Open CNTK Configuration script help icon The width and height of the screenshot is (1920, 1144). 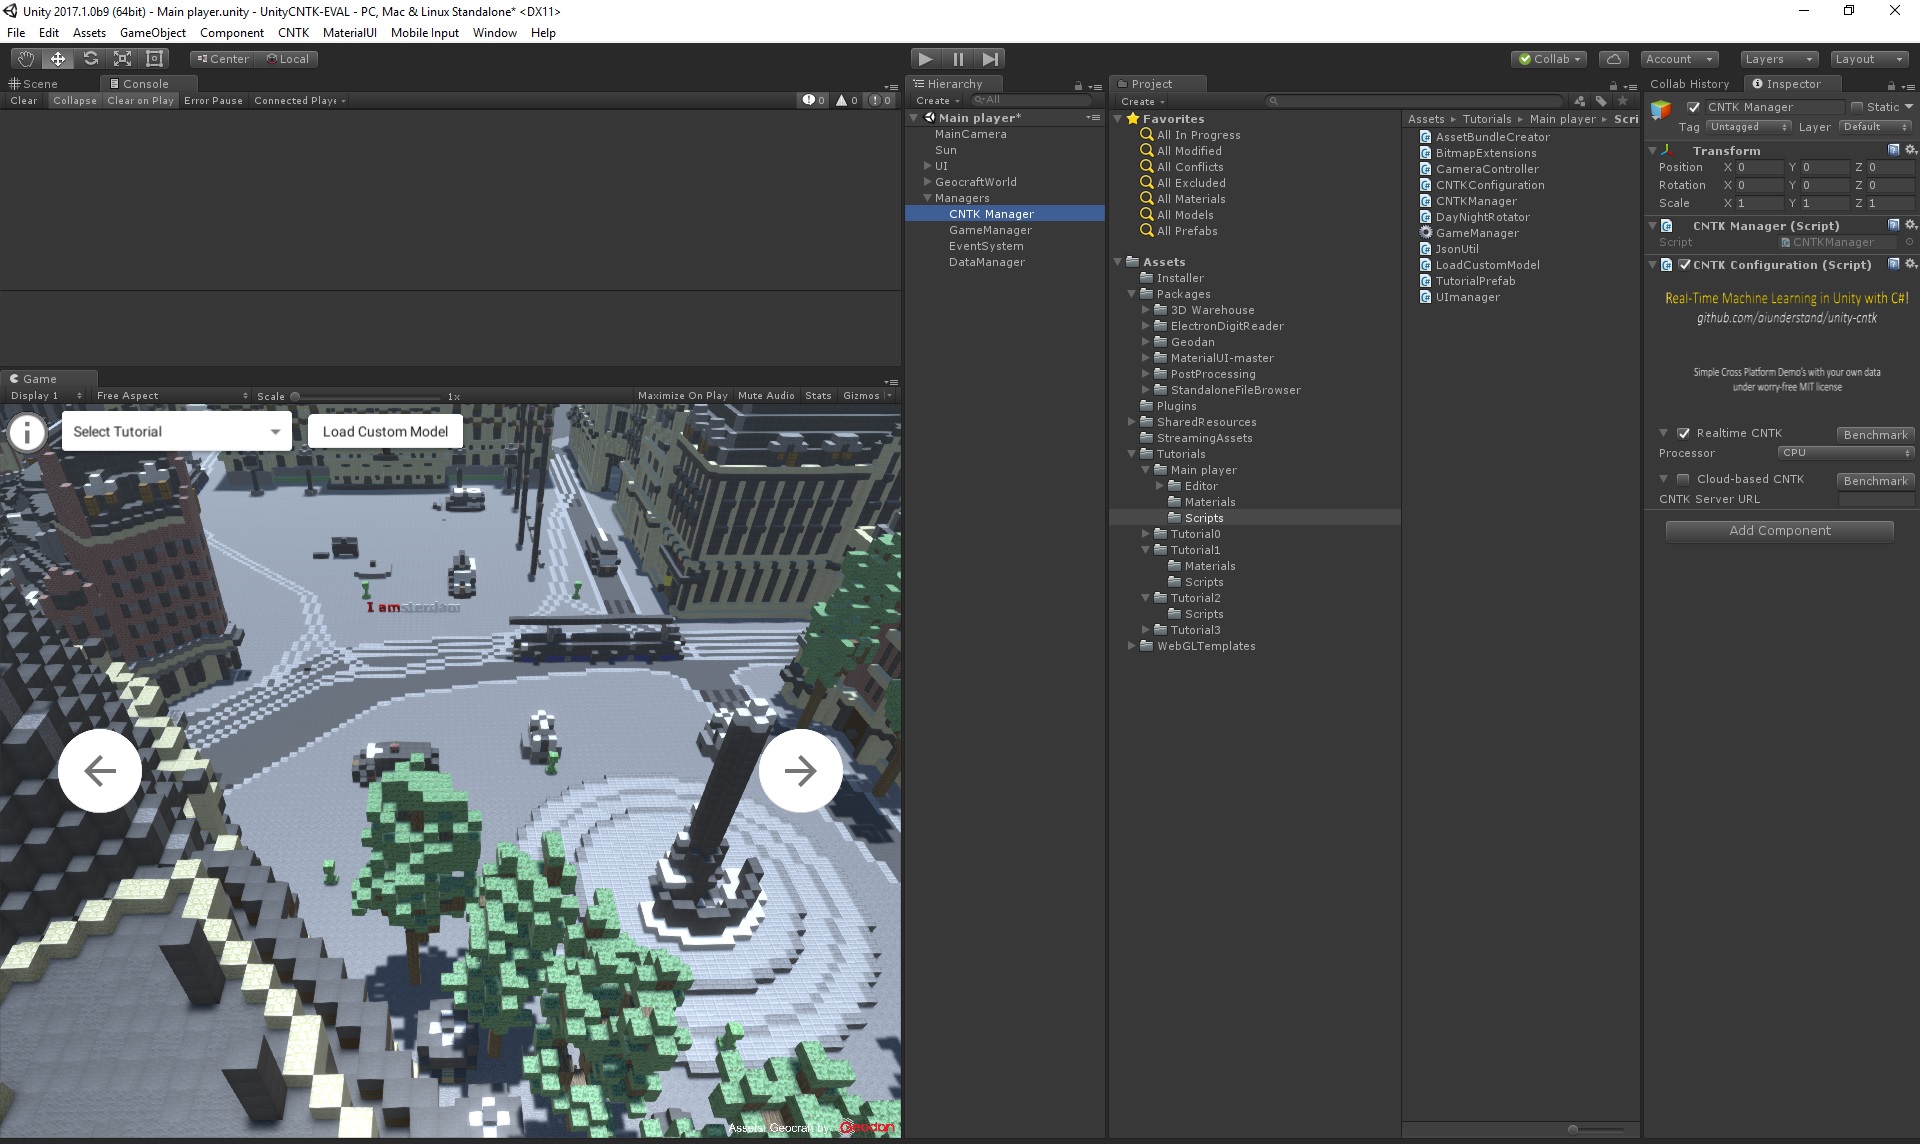tap(1894, 264)
